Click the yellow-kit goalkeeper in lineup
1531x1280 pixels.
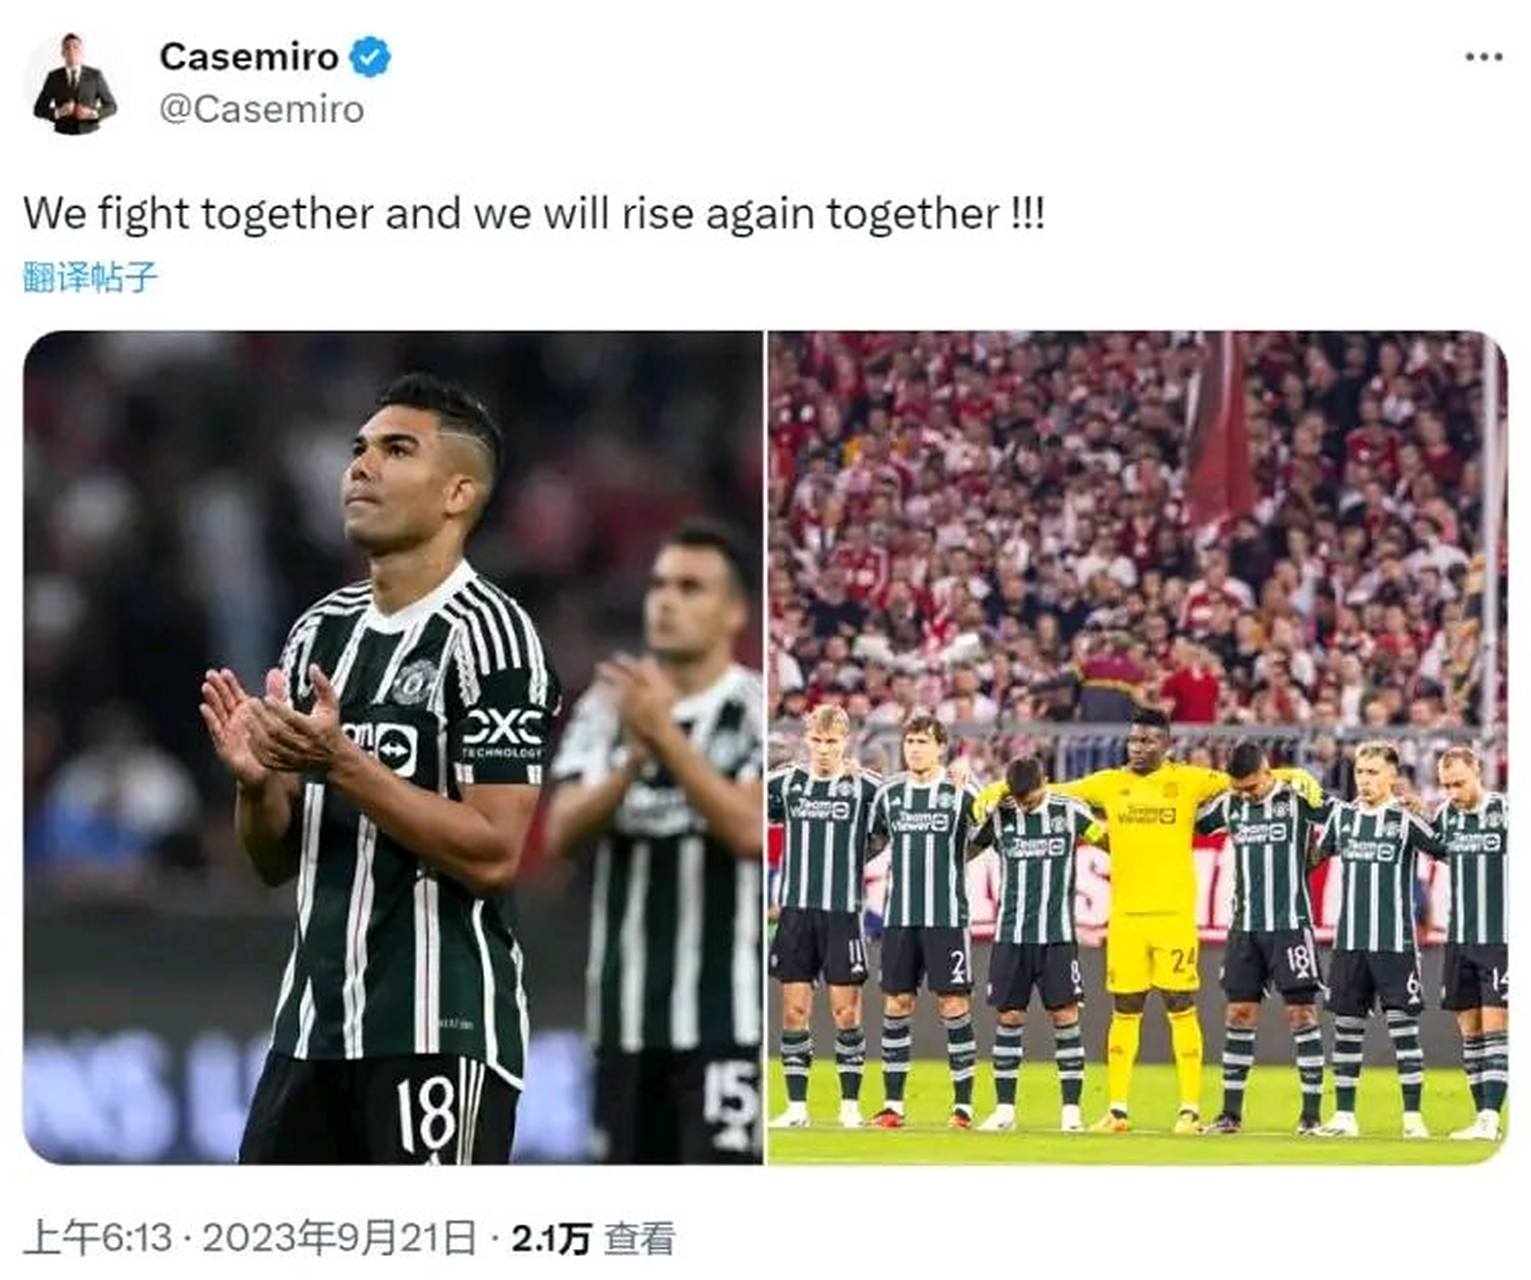1152,915
